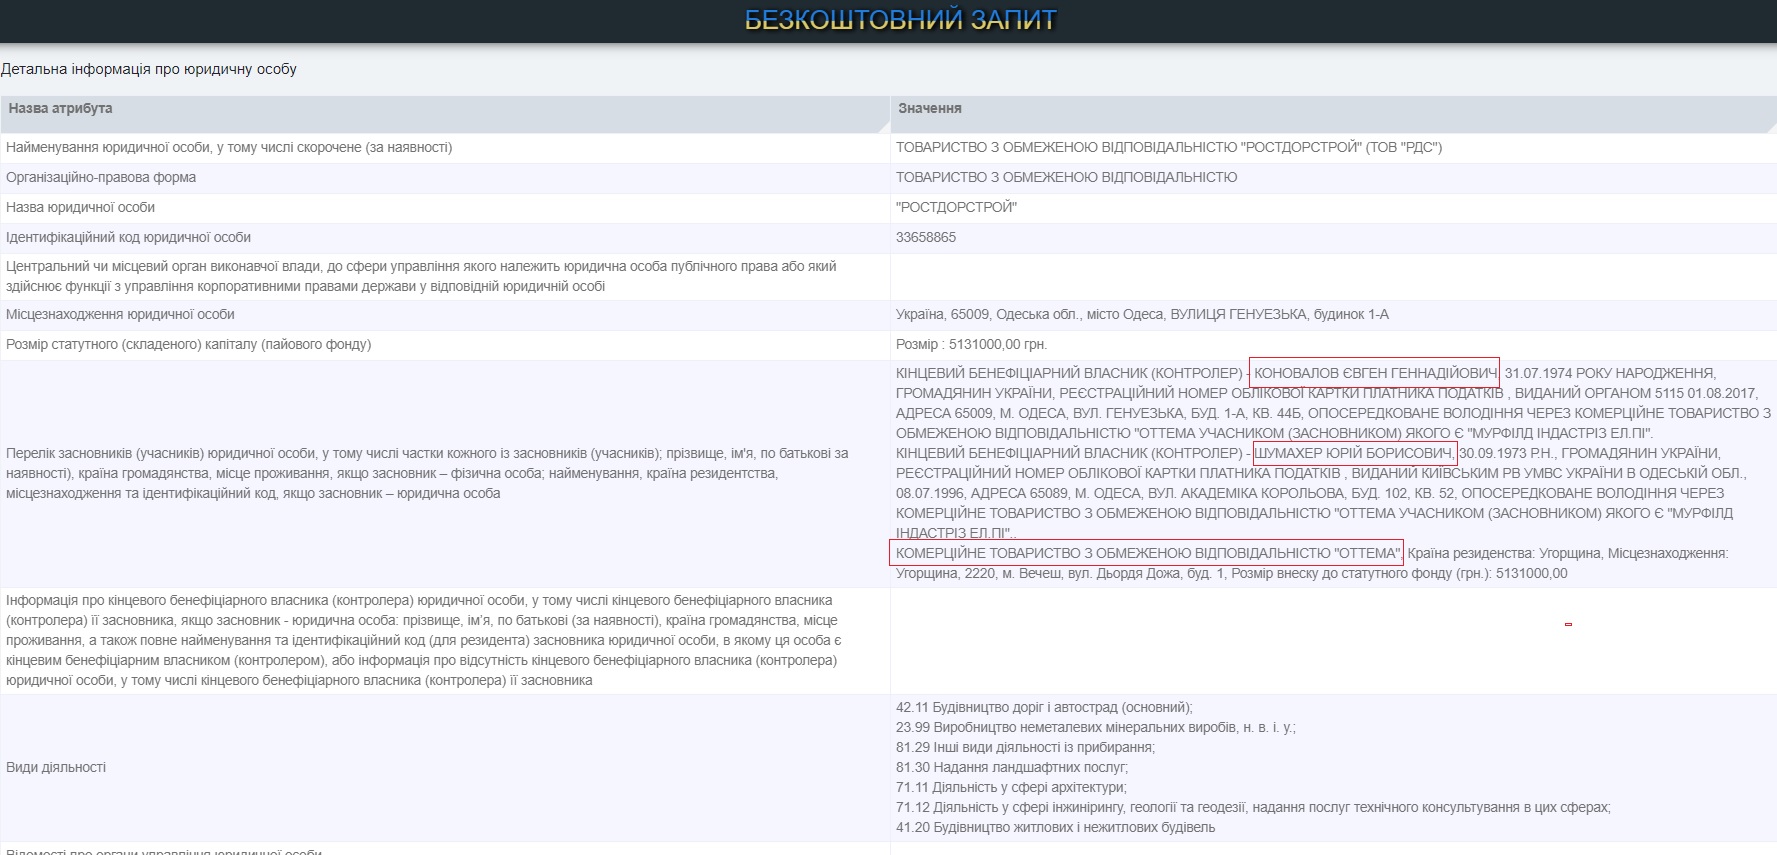Click the БЕЗКОШТОВНИЙ ЗАПИТ header title
Image resolution: width=1777 pixels, height=855 pixels.
pos(900,20)
